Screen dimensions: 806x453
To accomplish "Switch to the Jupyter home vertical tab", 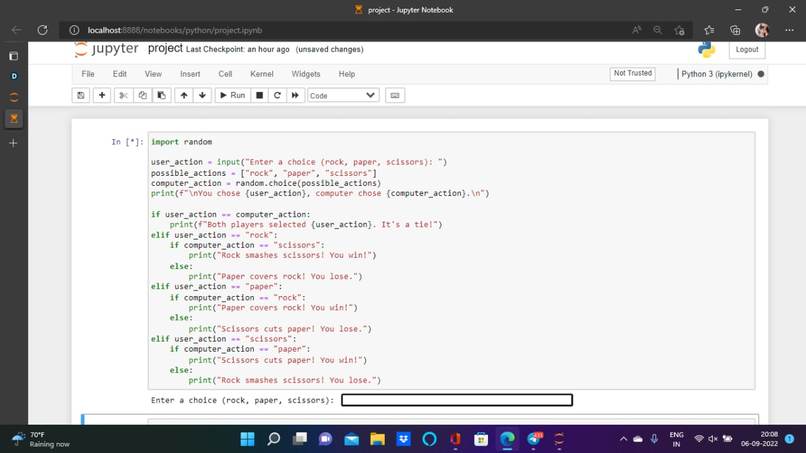I will [14, 97].
